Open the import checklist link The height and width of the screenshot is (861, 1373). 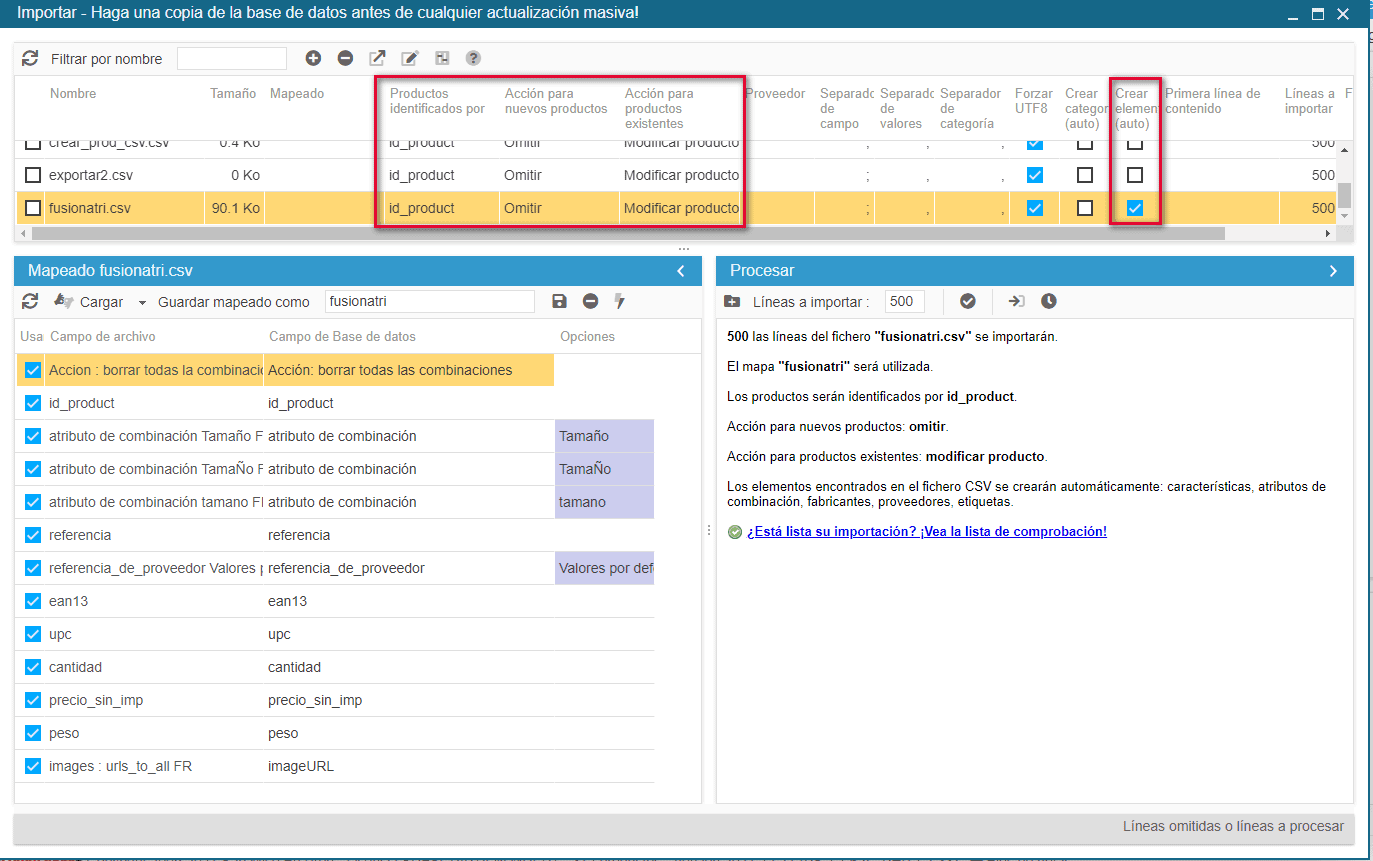pos(926,531)
